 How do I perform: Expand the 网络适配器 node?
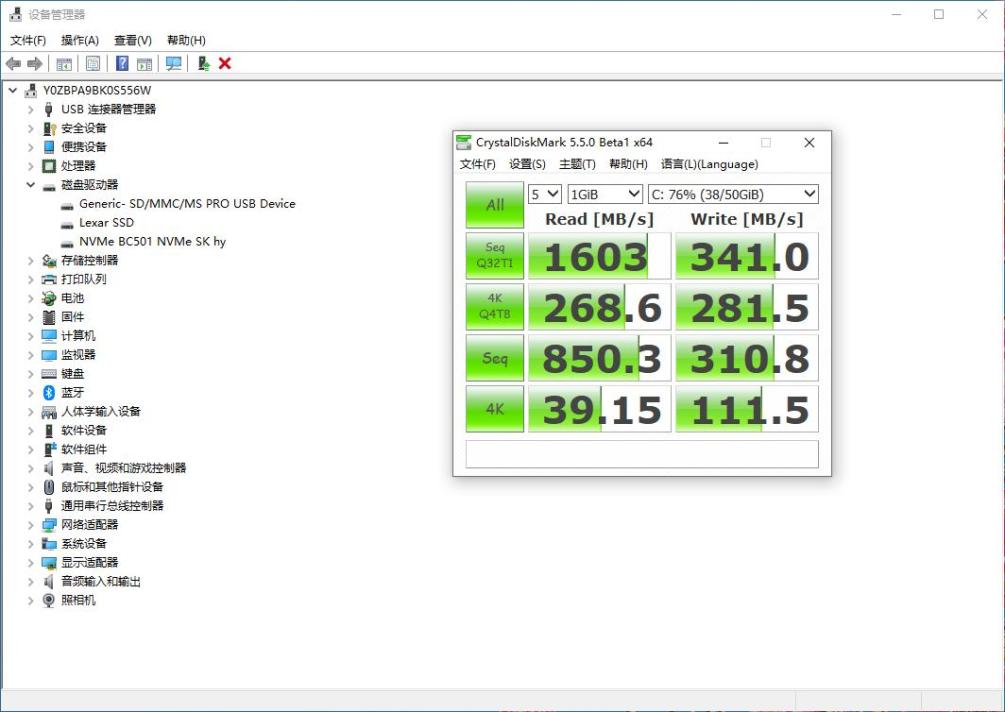30,525
